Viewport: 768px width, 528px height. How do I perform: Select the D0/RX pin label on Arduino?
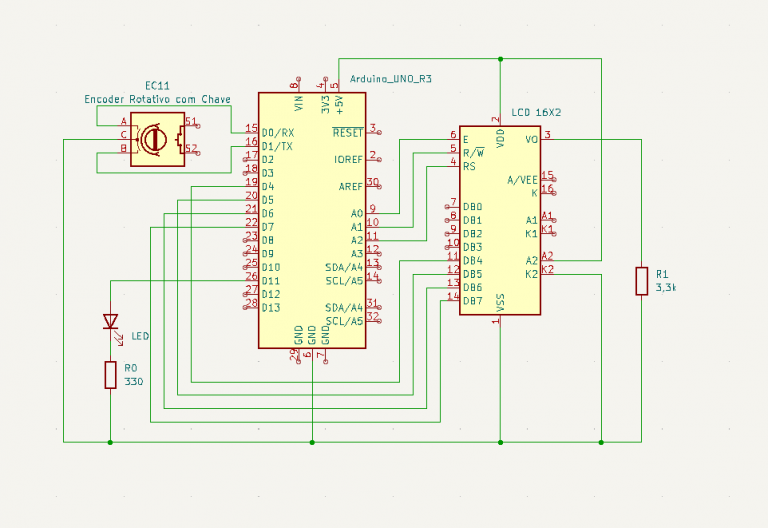coord(277,132)
